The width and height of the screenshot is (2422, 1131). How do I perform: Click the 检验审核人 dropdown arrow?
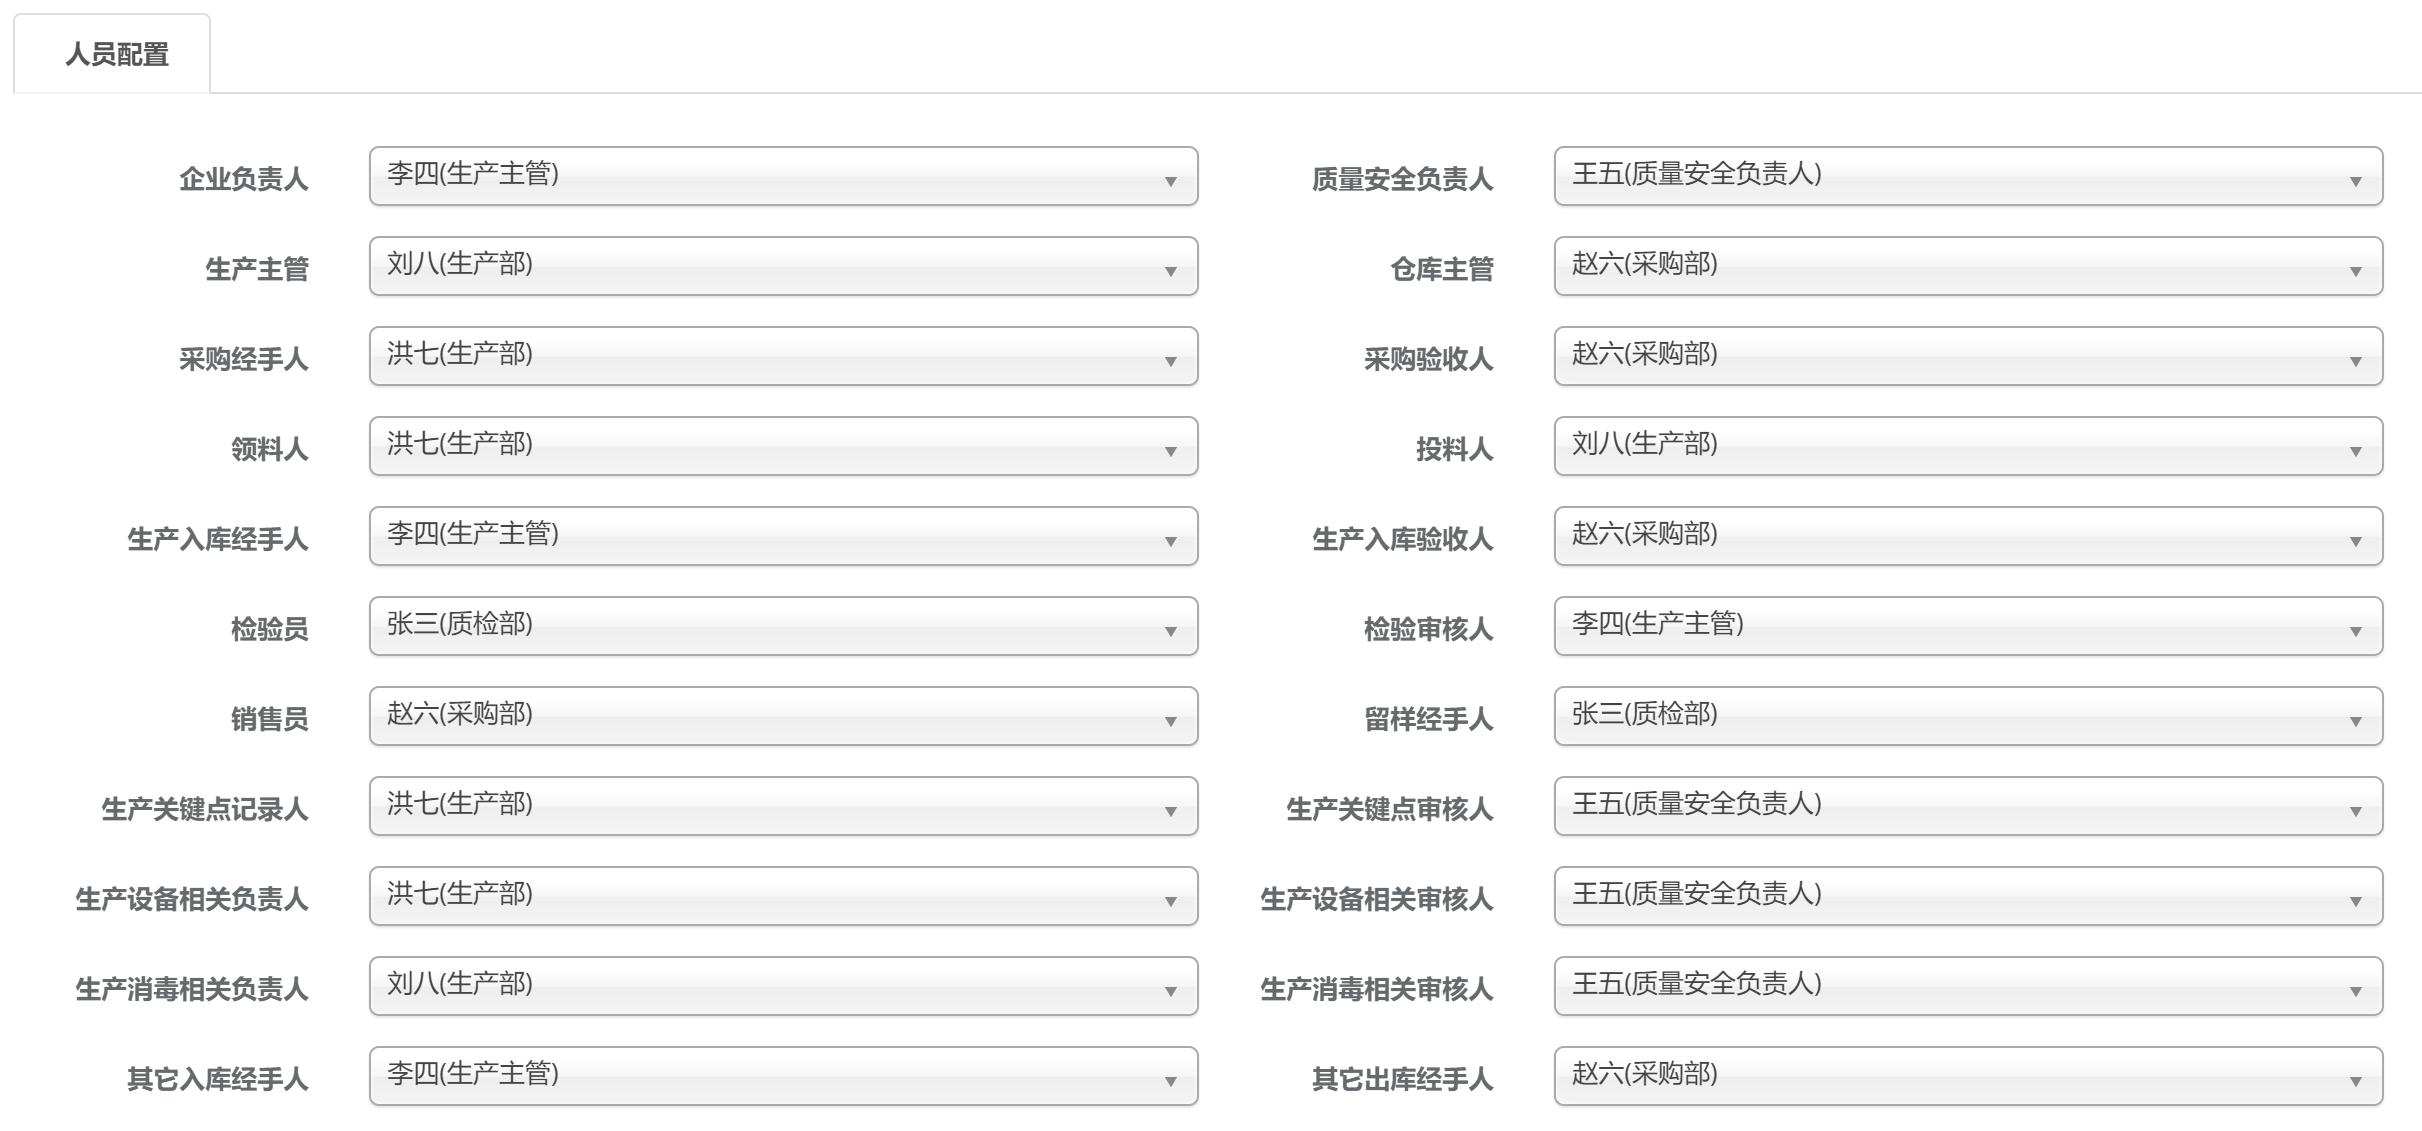point(2355,630)
